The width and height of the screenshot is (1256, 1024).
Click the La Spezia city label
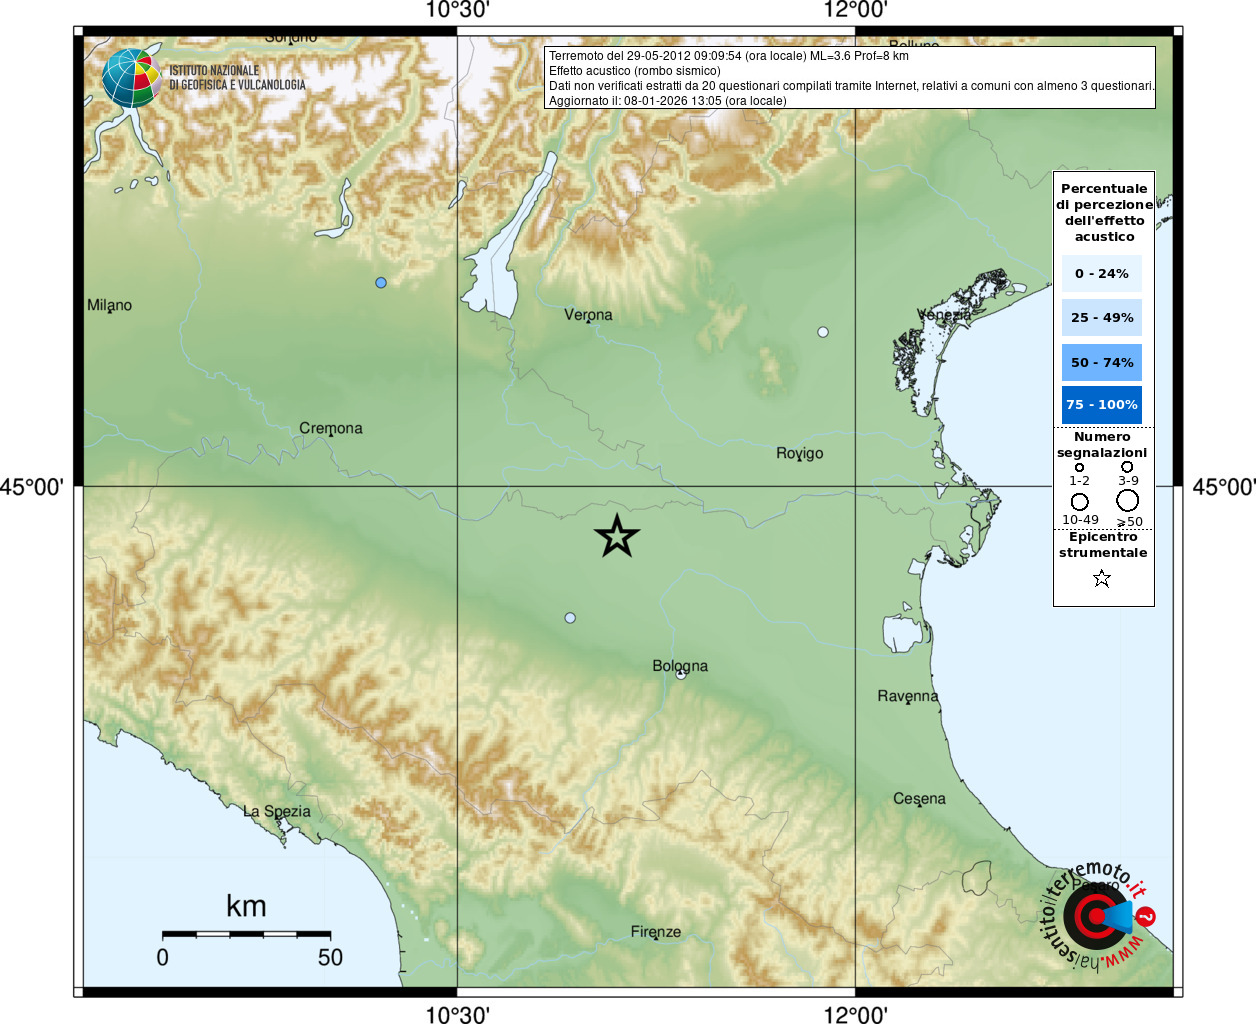click(277, 812)
